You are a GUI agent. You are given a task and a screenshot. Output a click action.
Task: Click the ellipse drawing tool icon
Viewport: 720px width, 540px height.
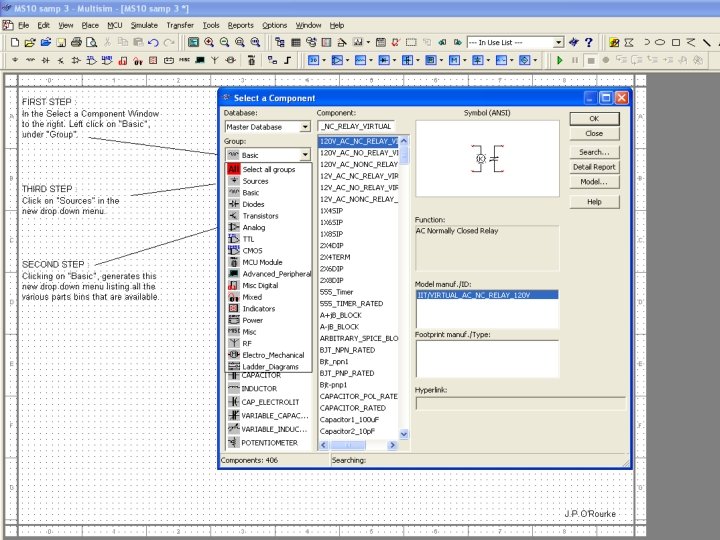pyautogui.click(x=660, y=42)
